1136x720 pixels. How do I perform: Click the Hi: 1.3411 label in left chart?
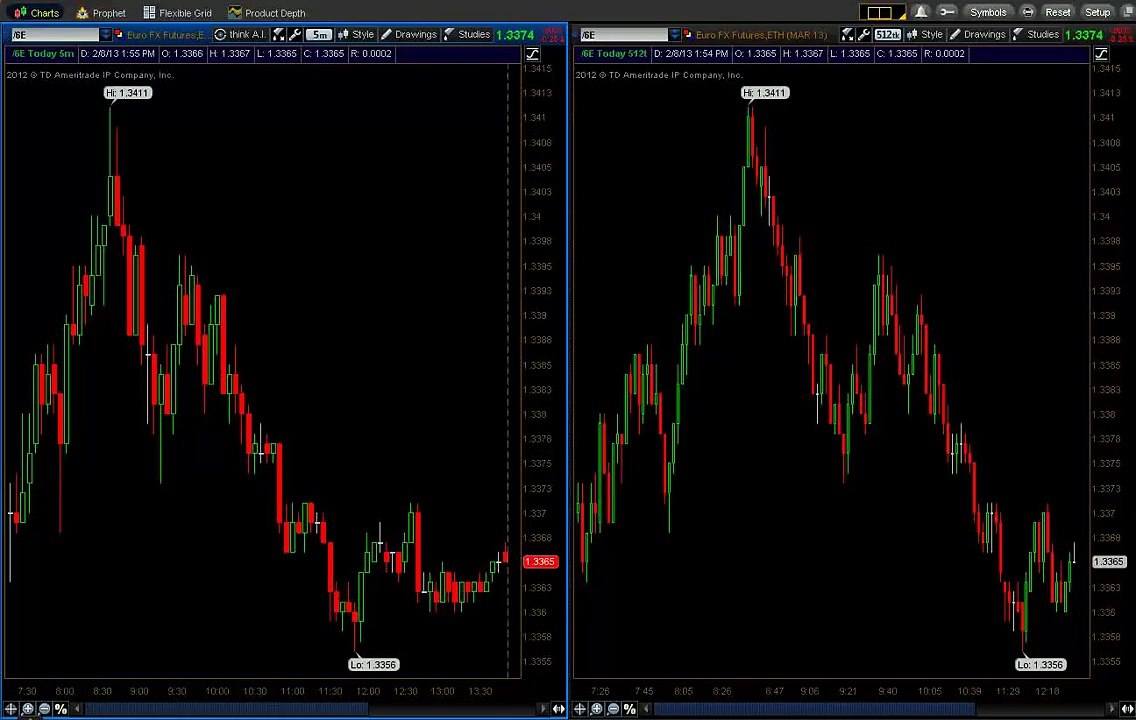pos(128,93)
